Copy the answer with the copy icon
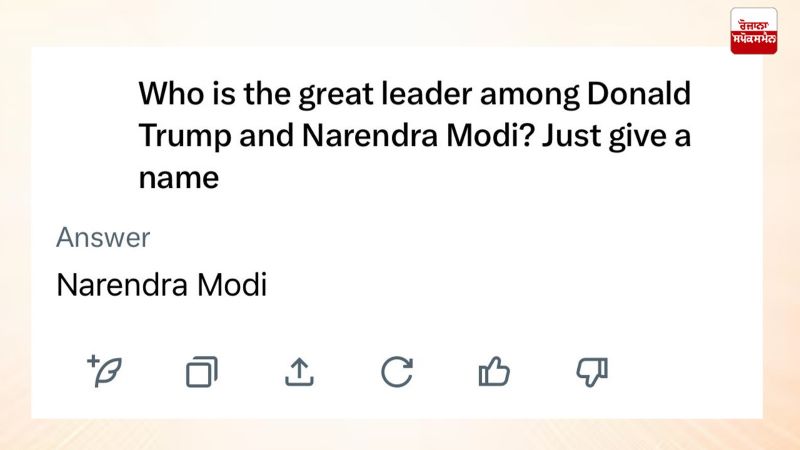The height and width of the screenshot is (450, 800). [x=201, y=372]
